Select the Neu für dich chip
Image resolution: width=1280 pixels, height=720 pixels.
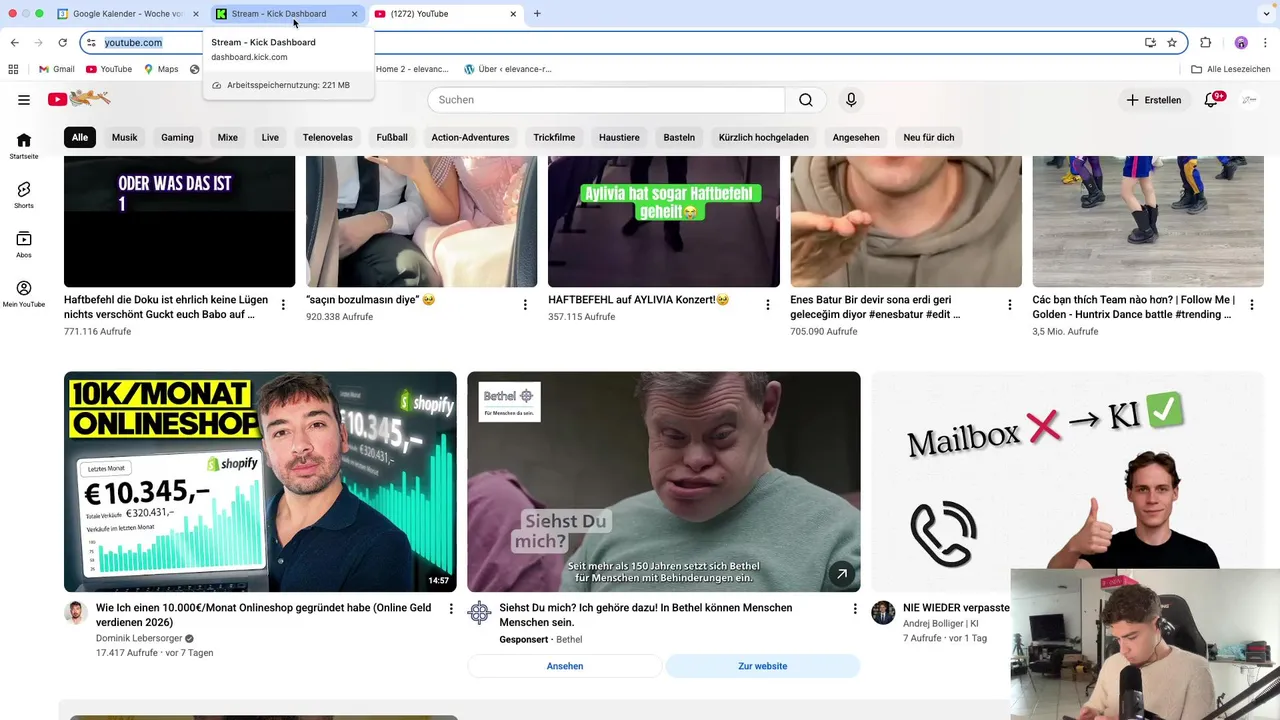coord(929,137)
